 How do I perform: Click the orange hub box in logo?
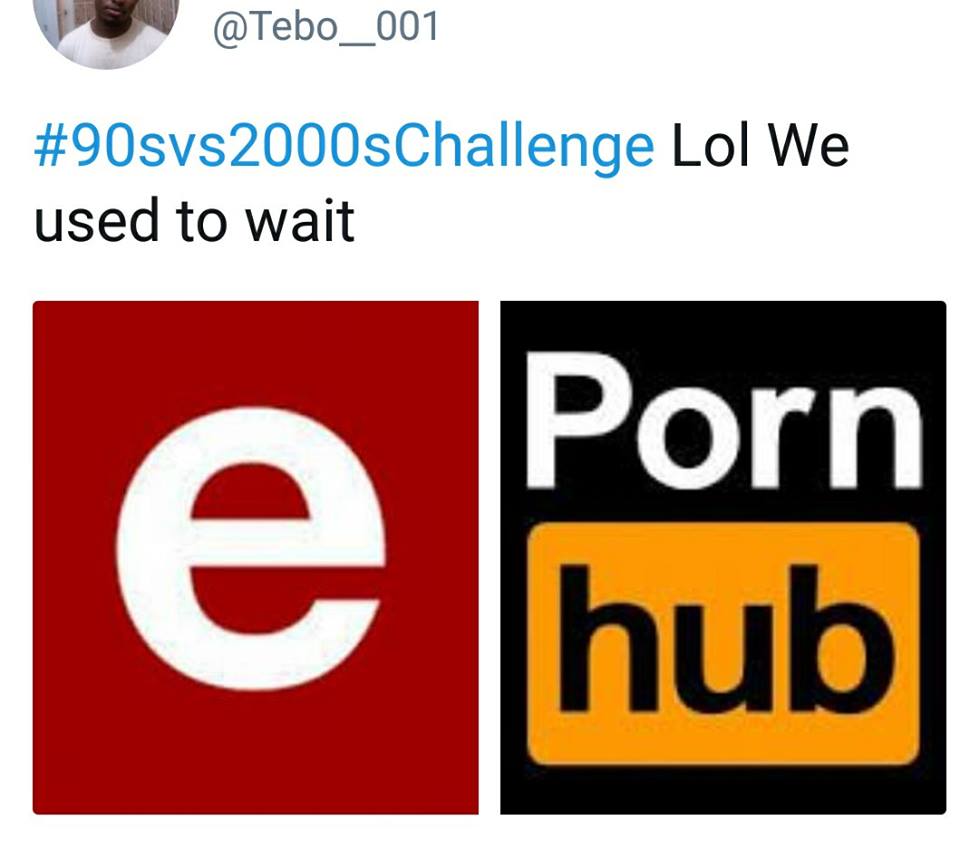click(723, 644)
